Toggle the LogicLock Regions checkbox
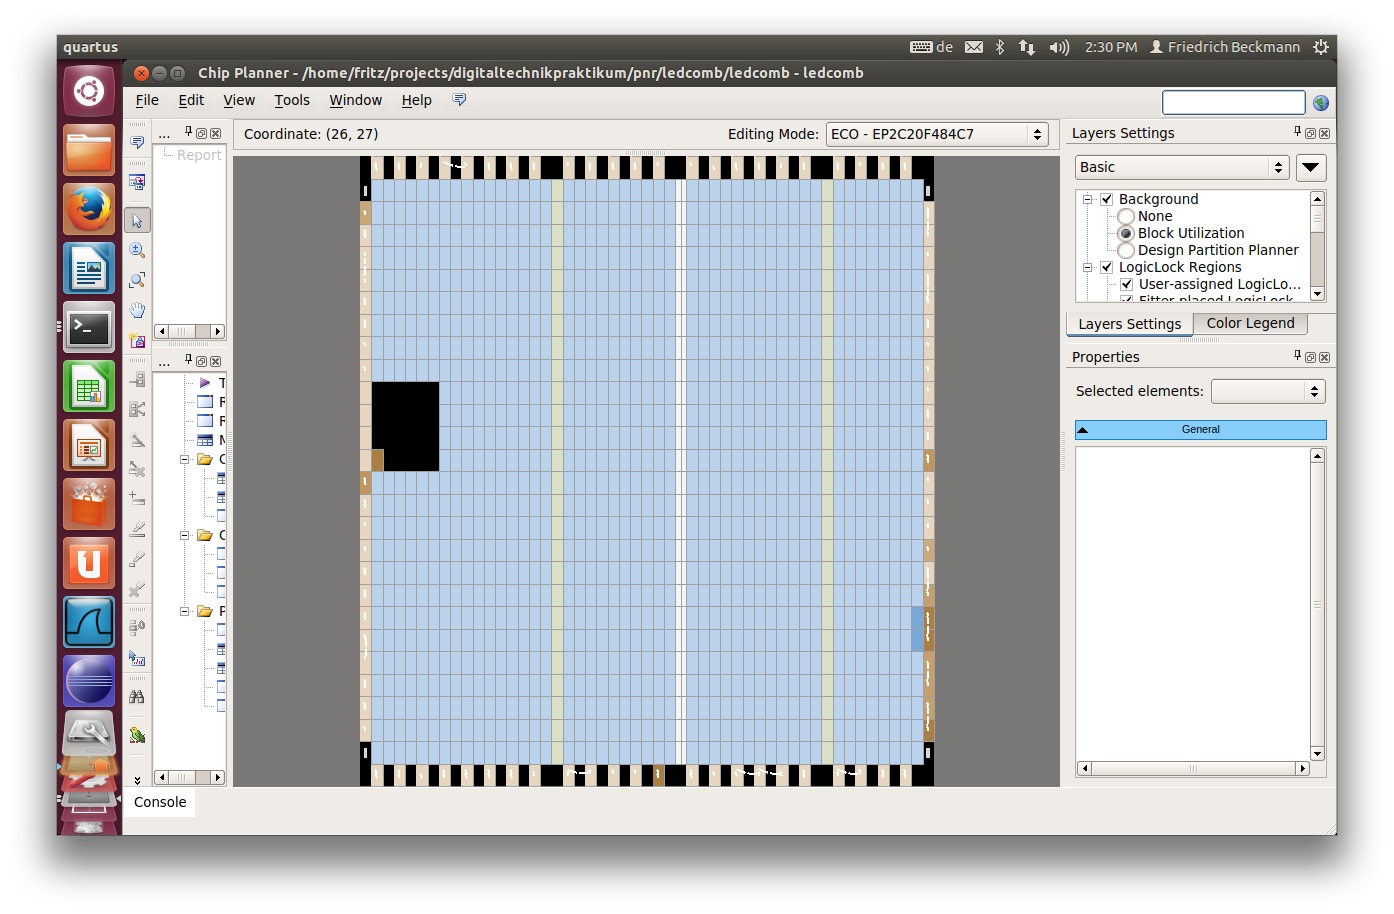The image size is (1394, 914). (1107, 267)
